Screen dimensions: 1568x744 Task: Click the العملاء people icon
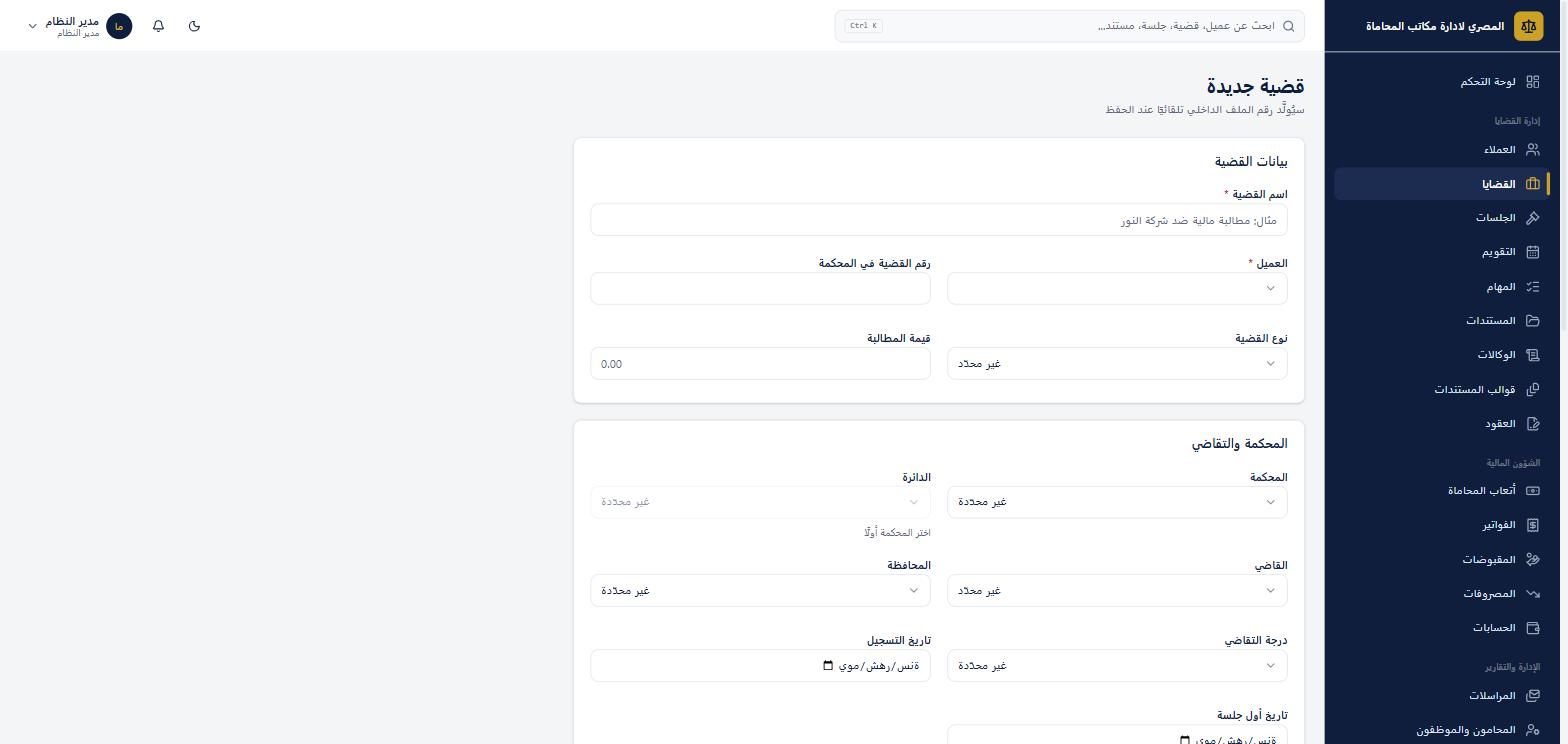pyautogui.click(x=1533, y=150)
